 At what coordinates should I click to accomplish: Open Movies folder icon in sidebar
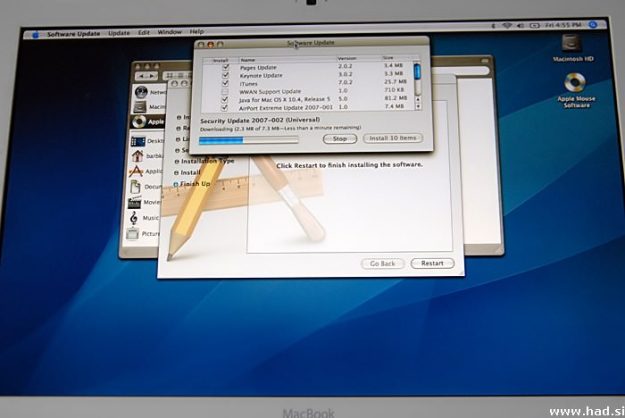135,202
